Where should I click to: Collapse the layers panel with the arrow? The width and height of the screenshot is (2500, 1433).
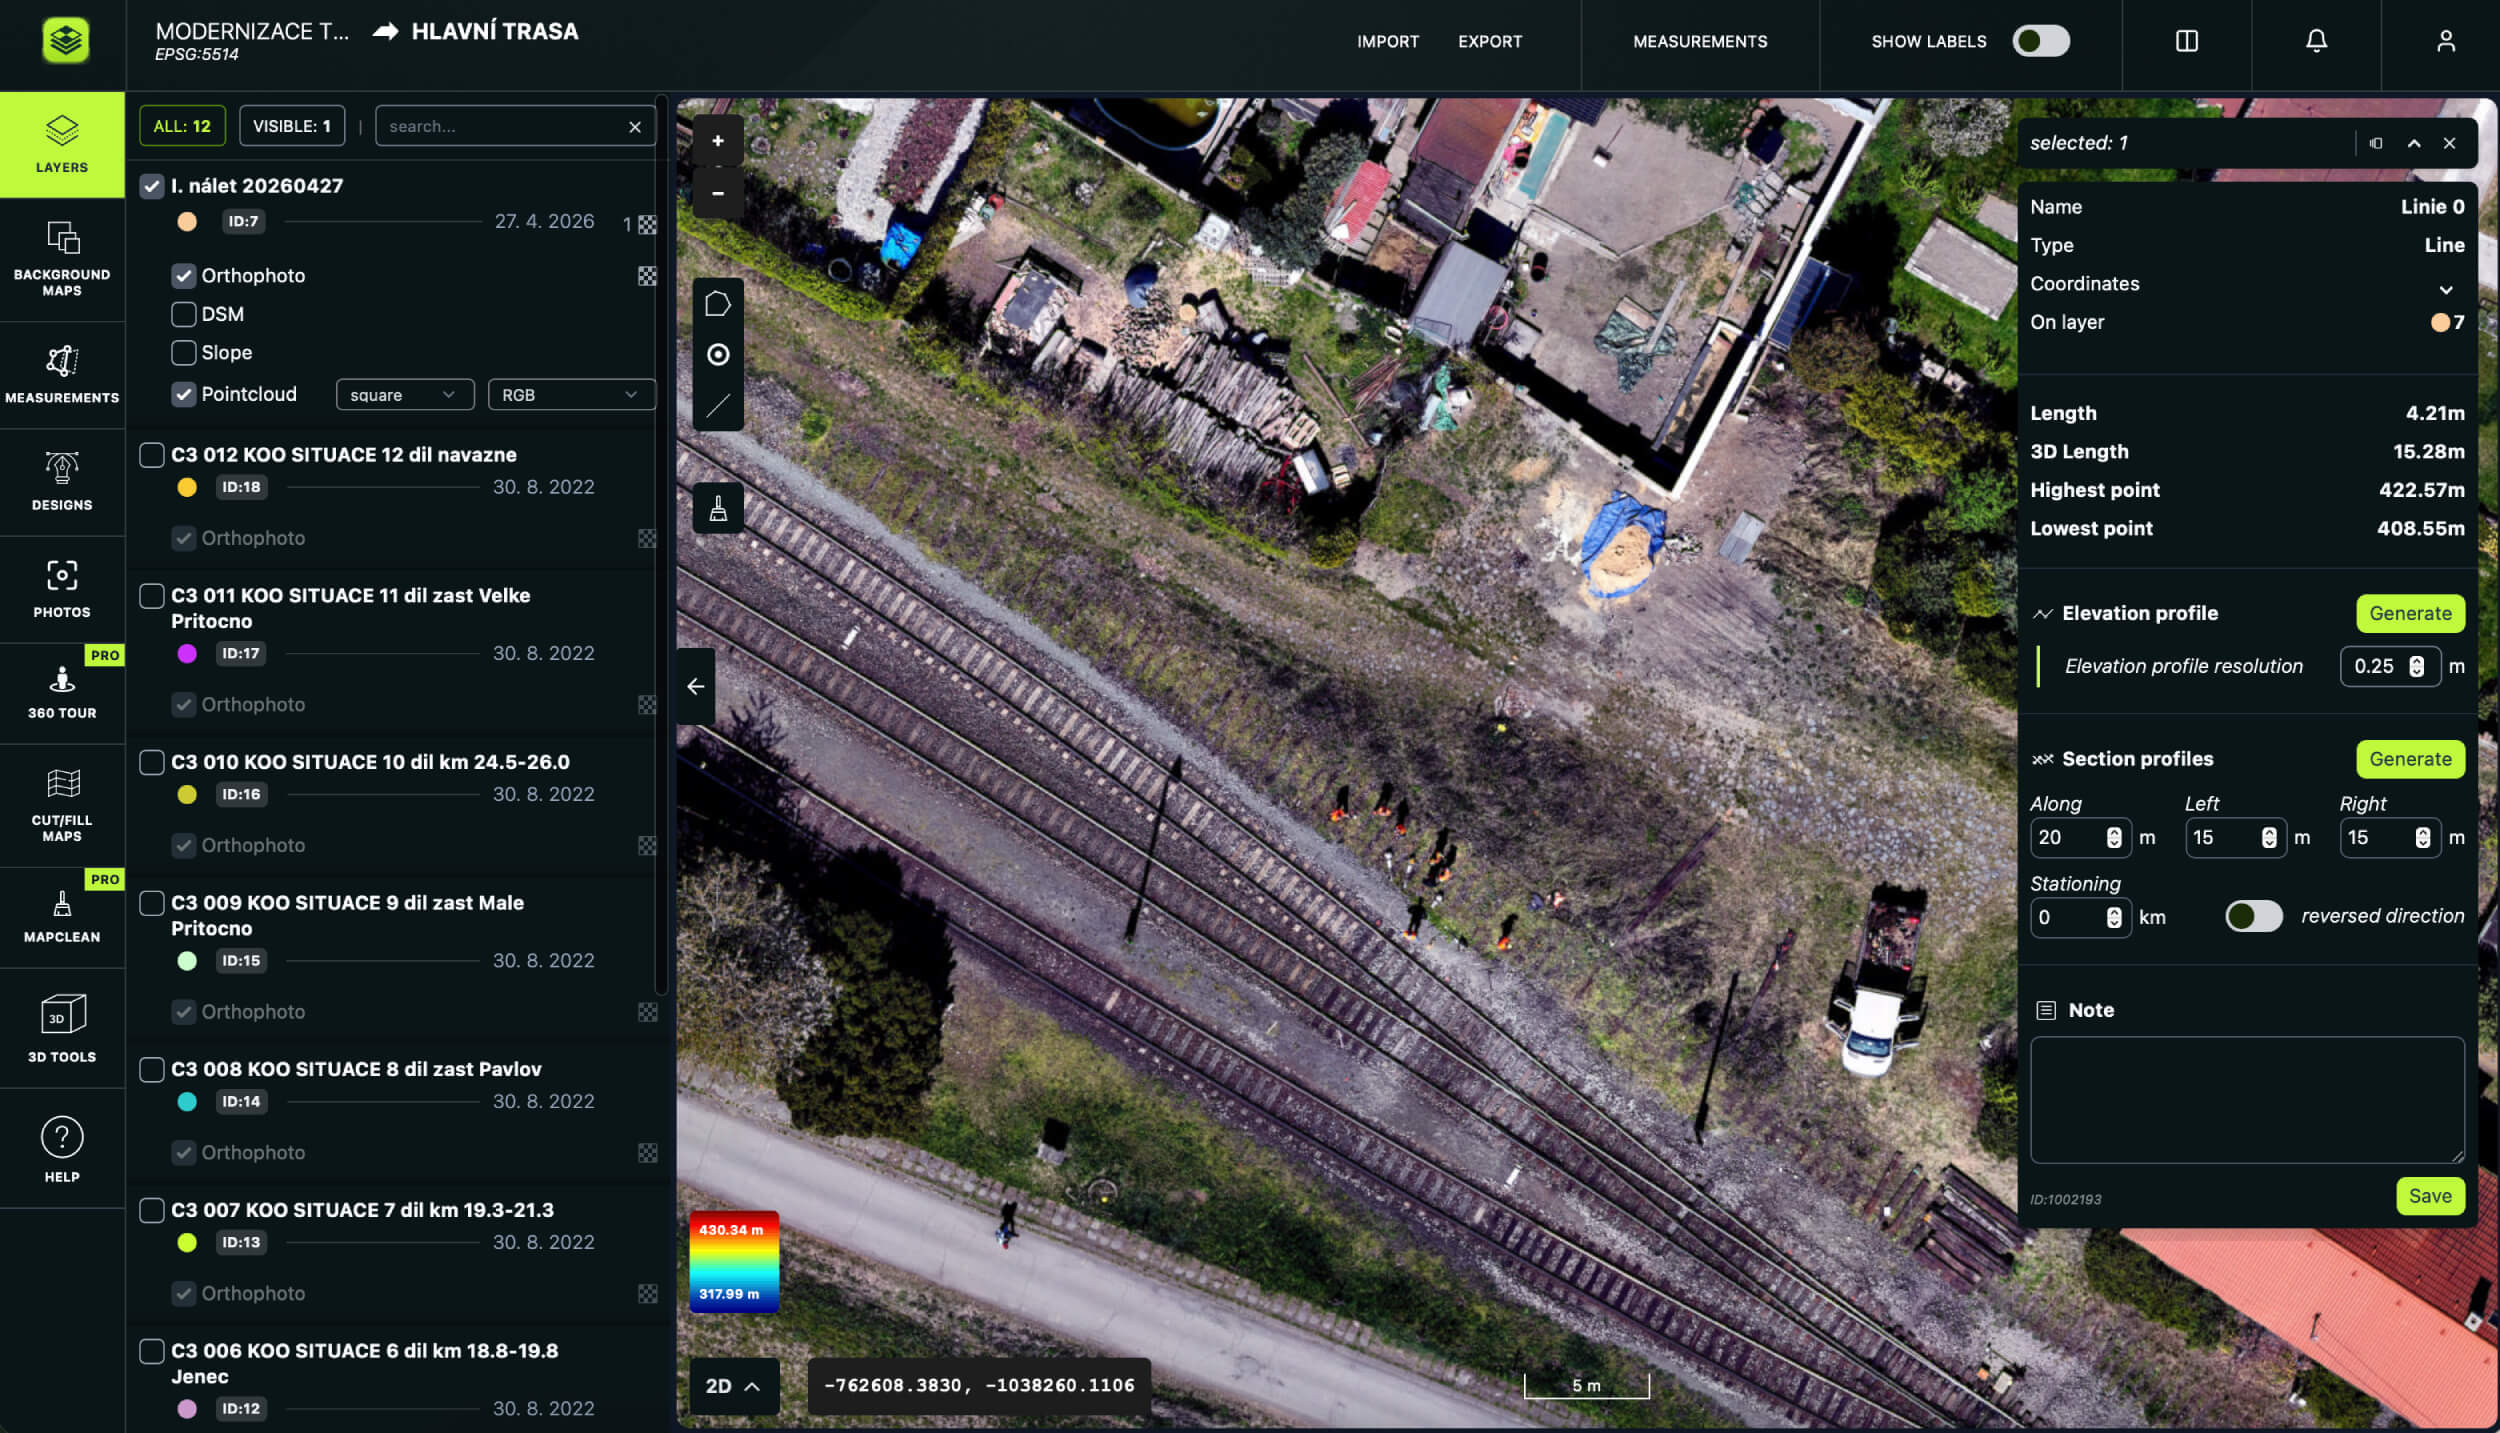(696, 686)
